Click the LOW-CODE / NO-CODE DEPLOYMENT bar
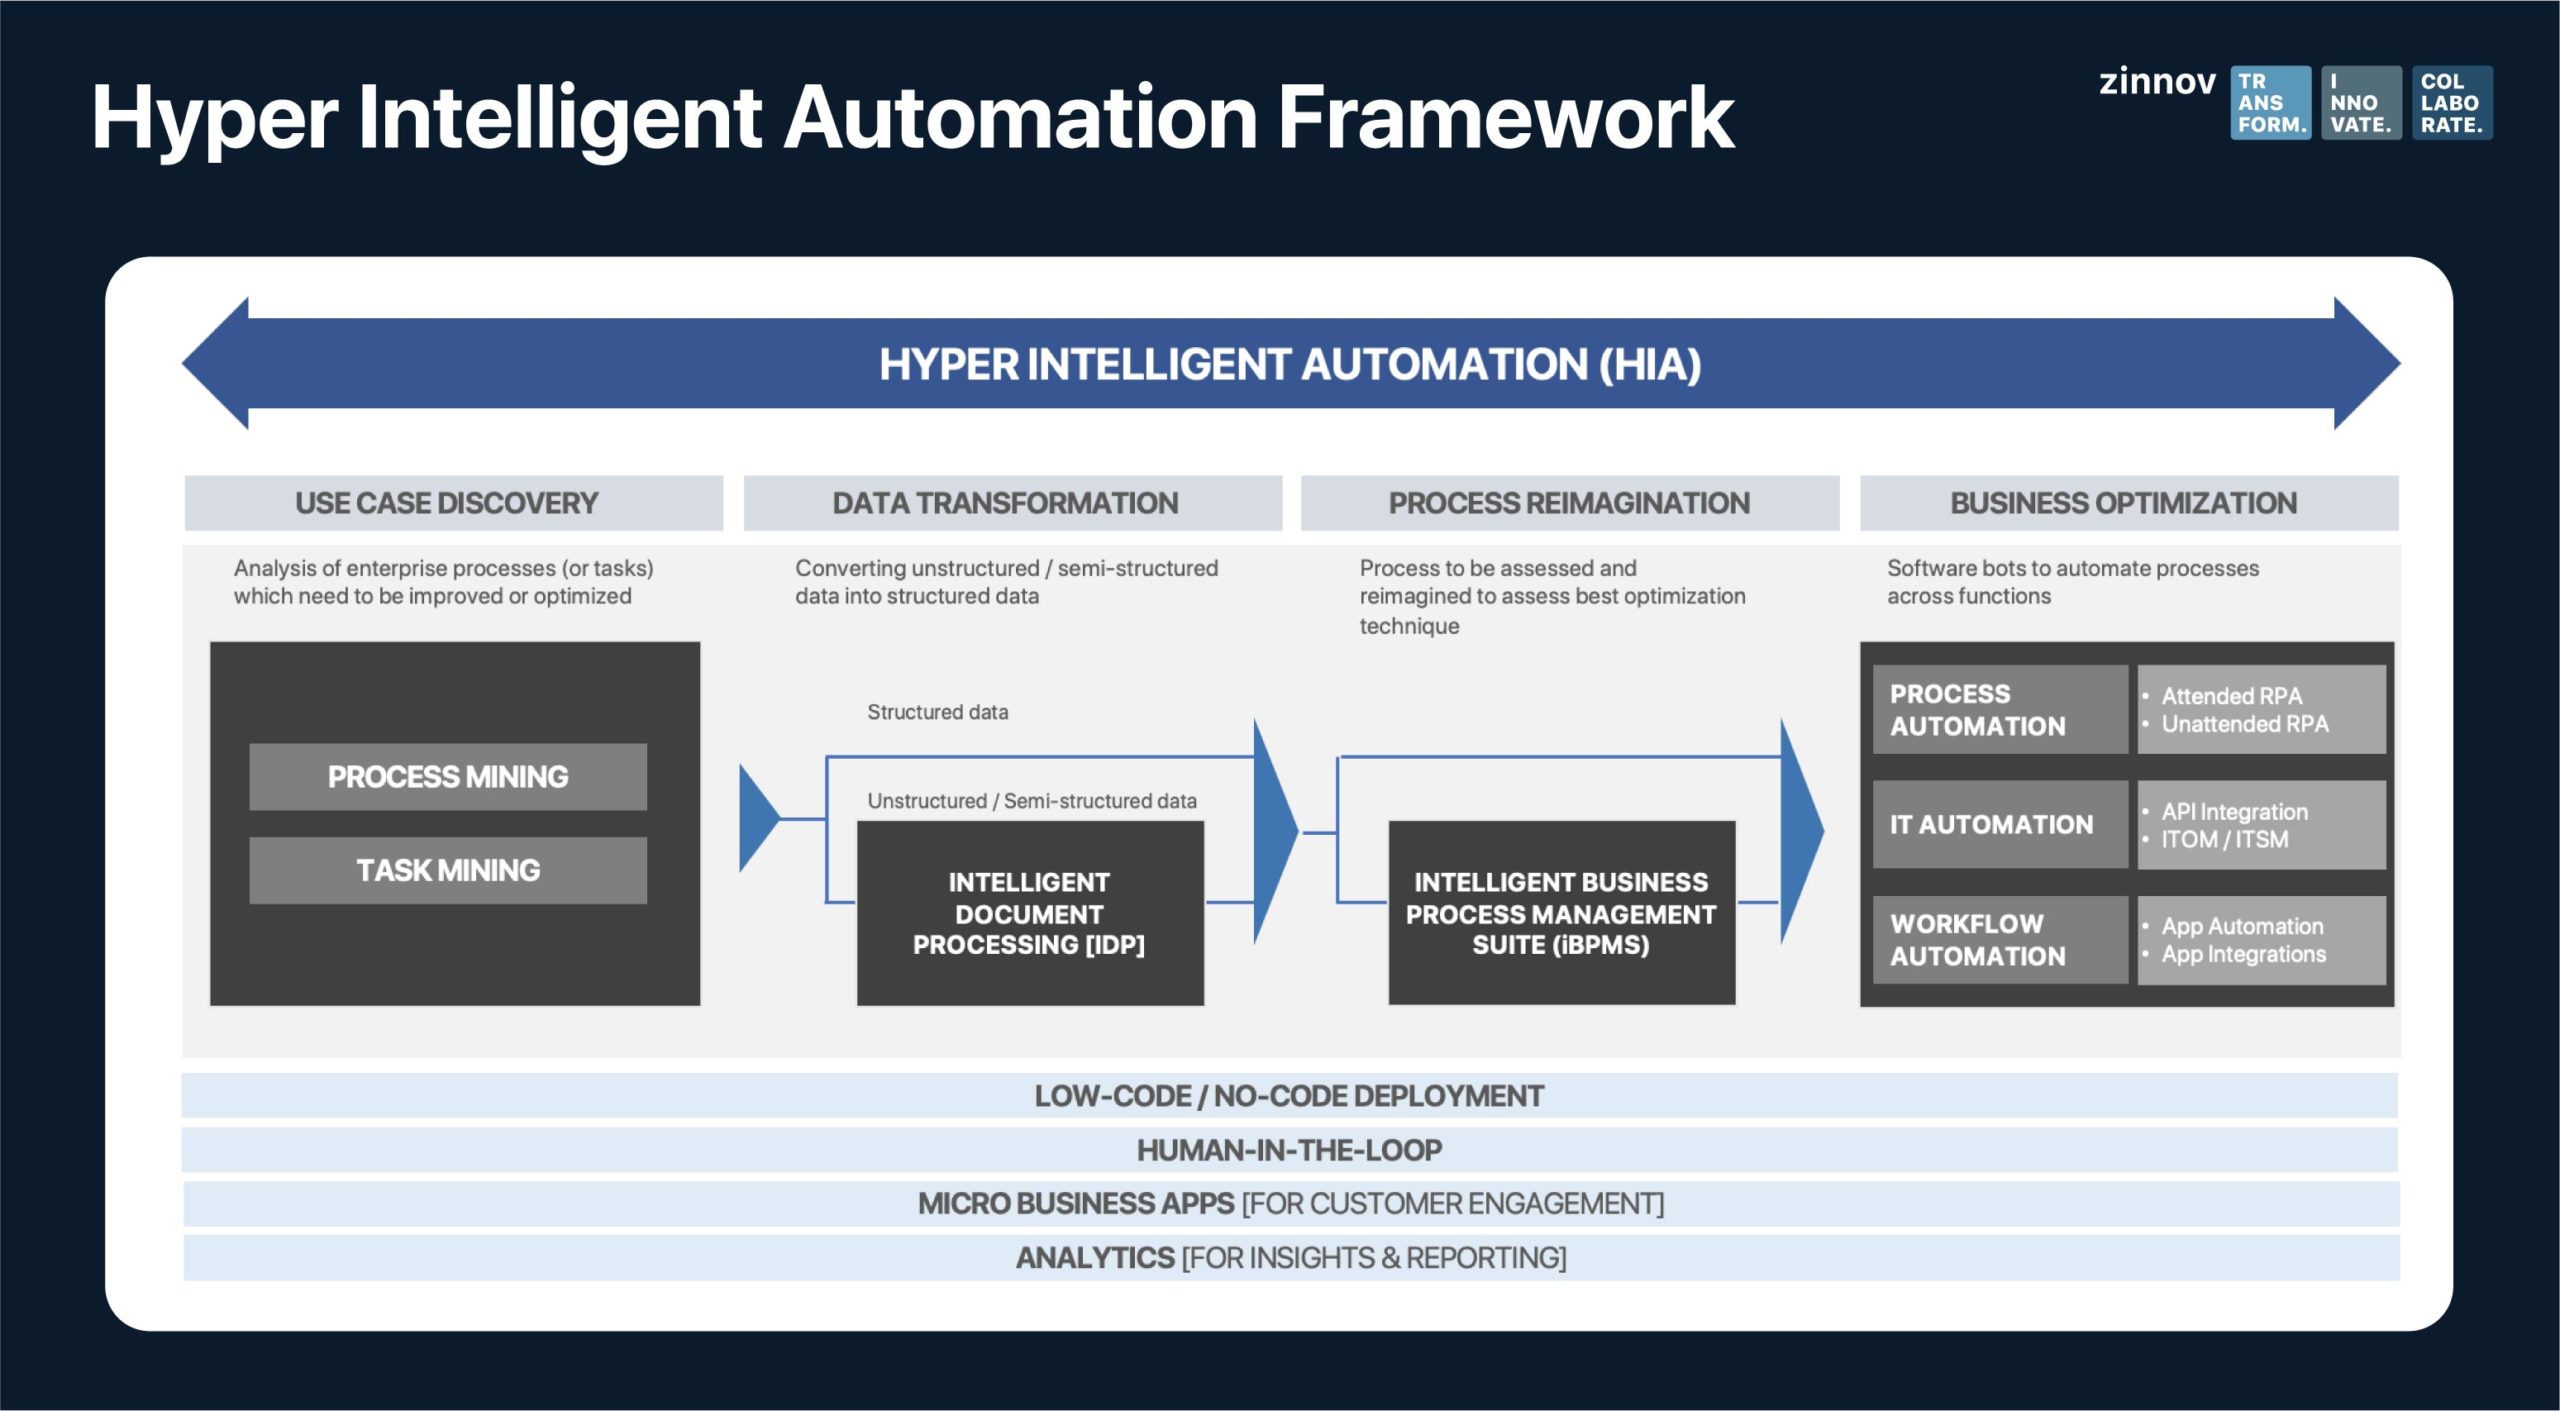The width and height of the screenshot is (2560, 1411). 1289,1096
